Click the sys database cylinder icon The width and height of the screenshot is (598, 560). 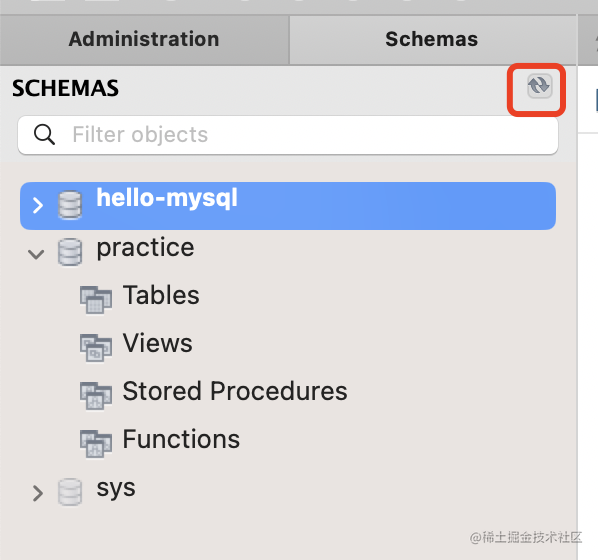coord(70,492)
